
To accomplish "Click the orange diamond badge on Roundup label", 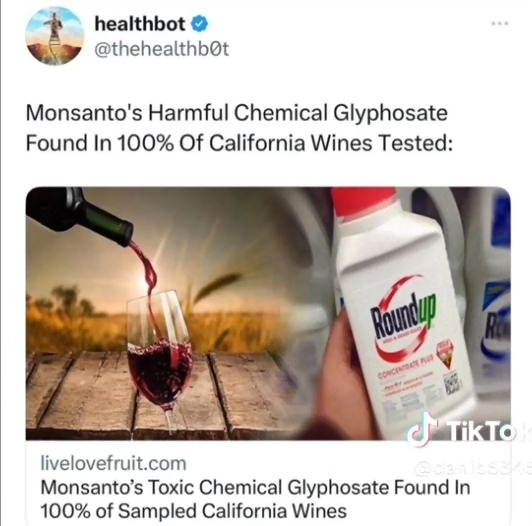I will coord(447,355).
